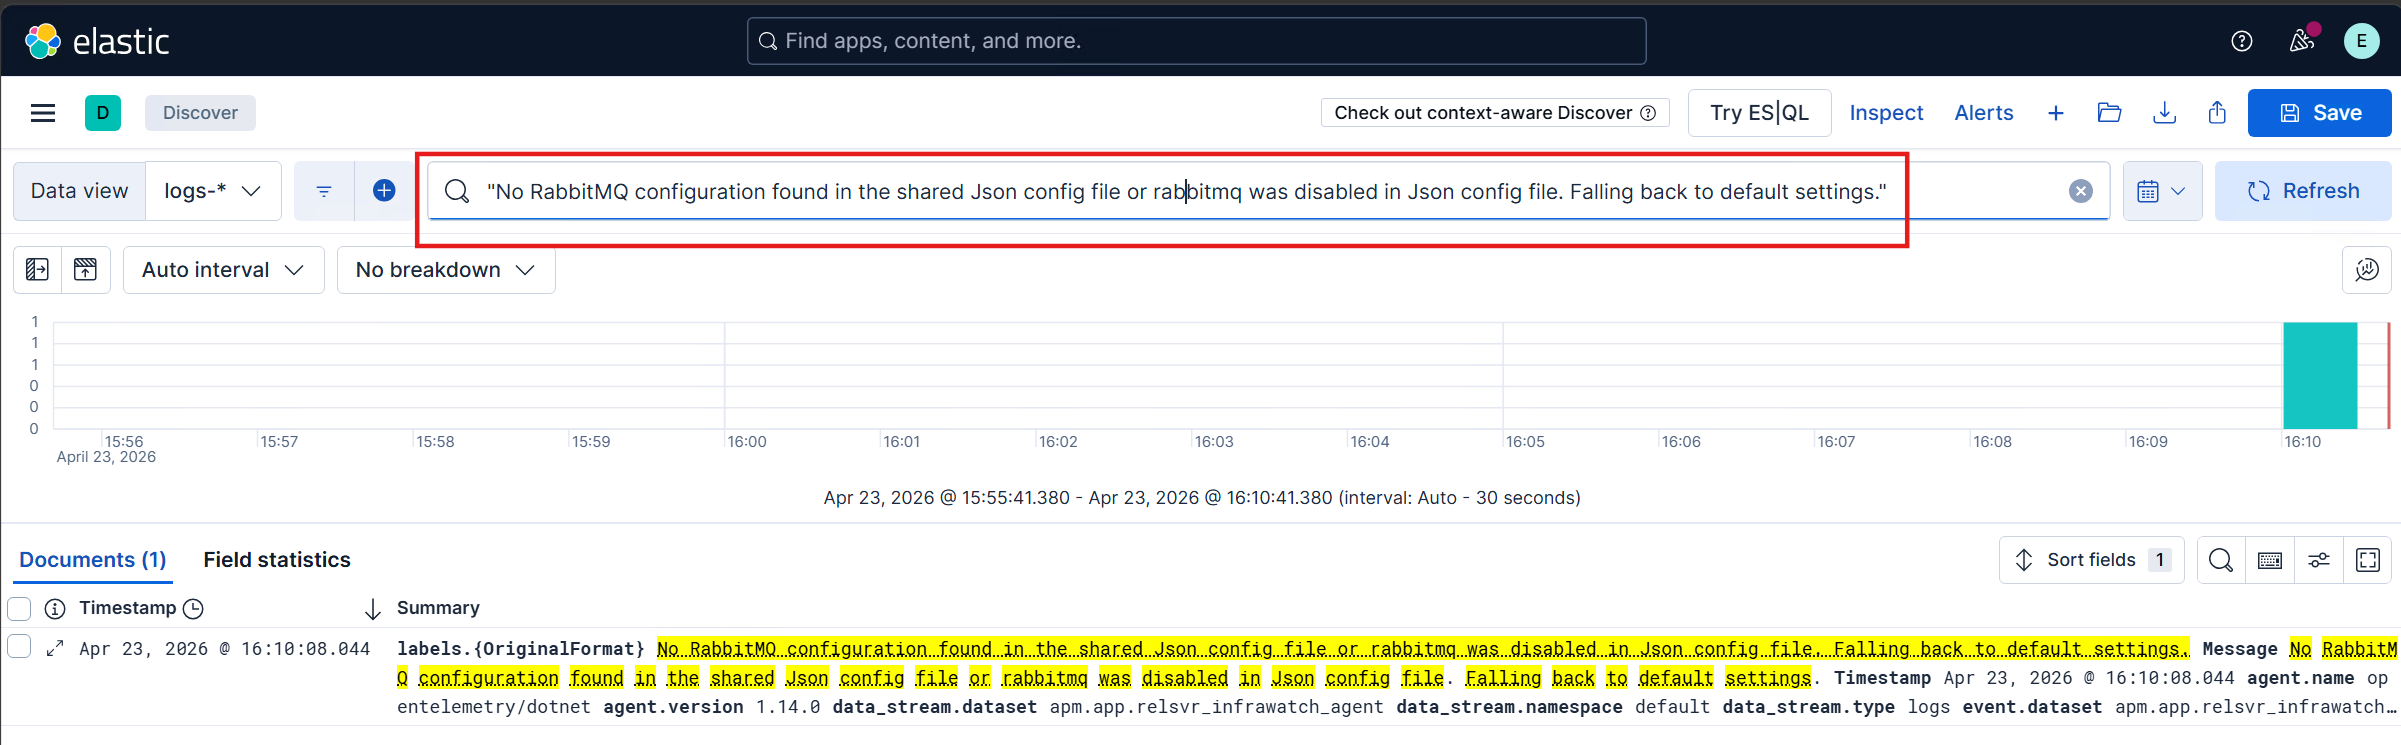
Task: Expand document details arrow for 16:10:08.044 row
Action: [55, 648]
